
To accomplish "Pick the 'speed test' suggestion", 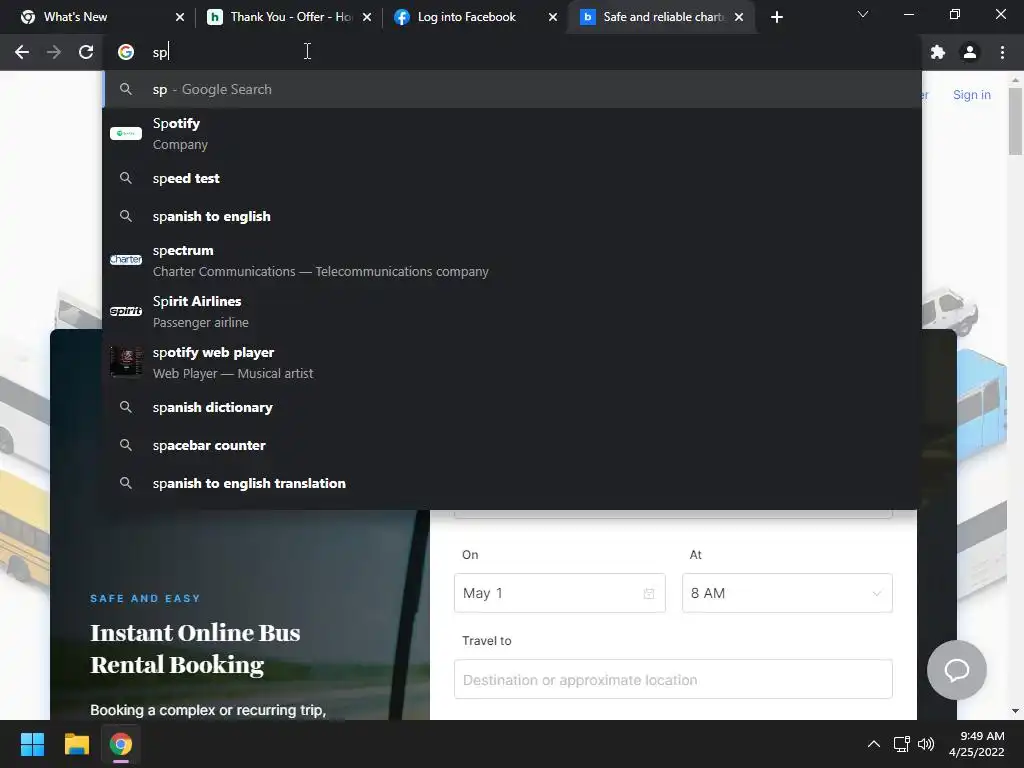I will click(512, 178).
